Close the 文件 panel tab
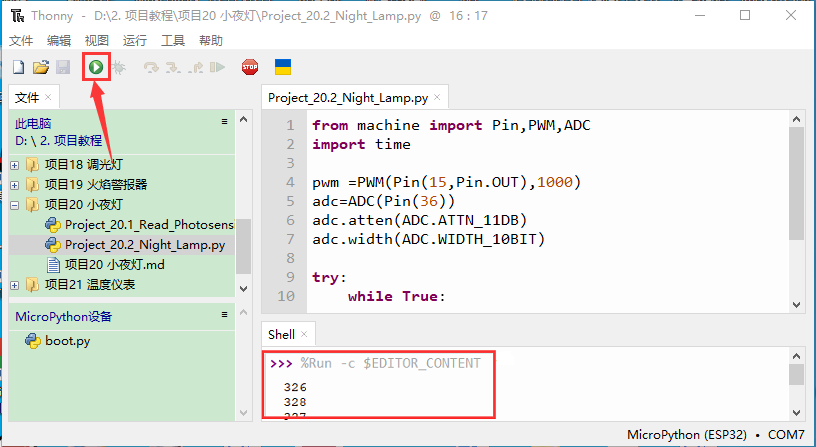This screenshot has width=816, height=447. click(49, 98)
